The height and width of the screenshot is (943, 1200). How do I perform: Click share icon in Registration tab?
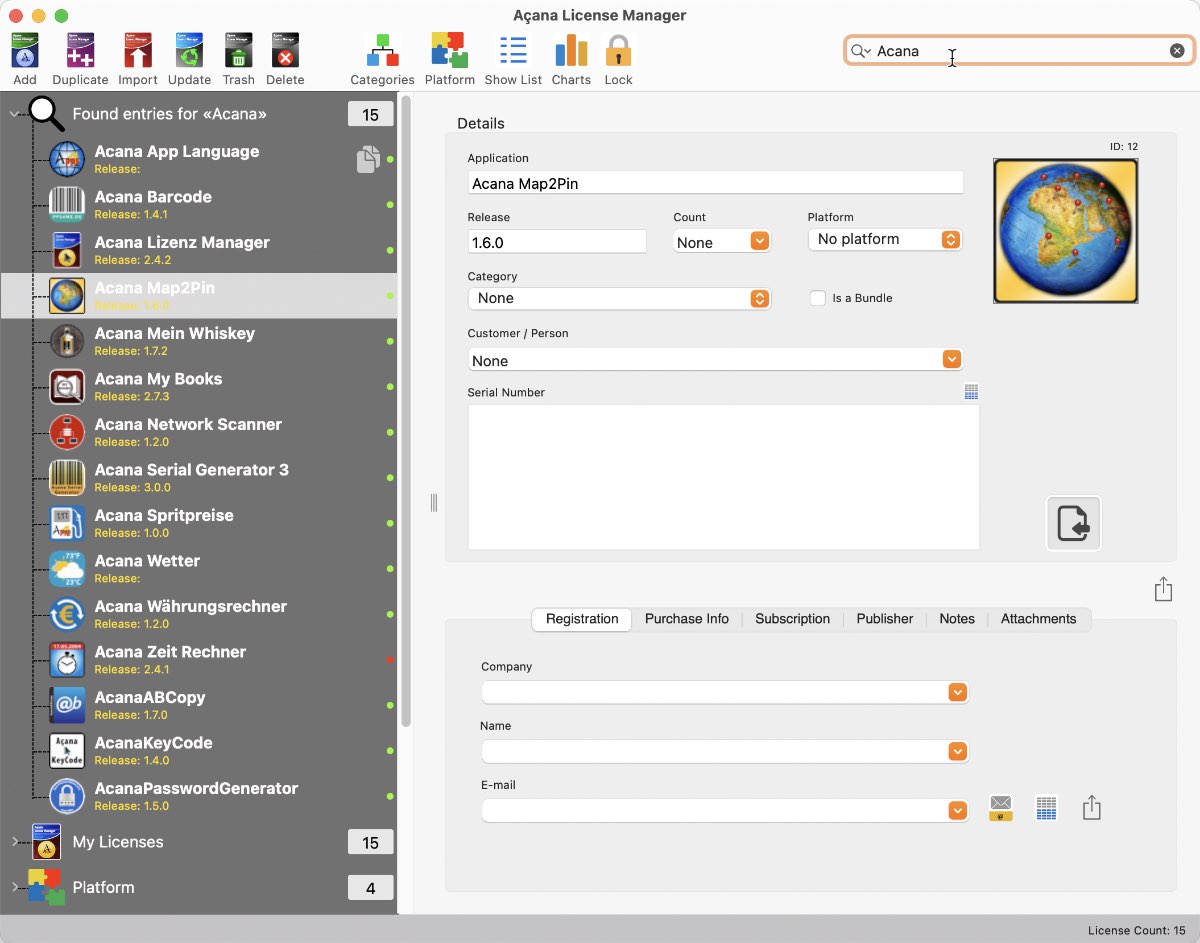1092,808
